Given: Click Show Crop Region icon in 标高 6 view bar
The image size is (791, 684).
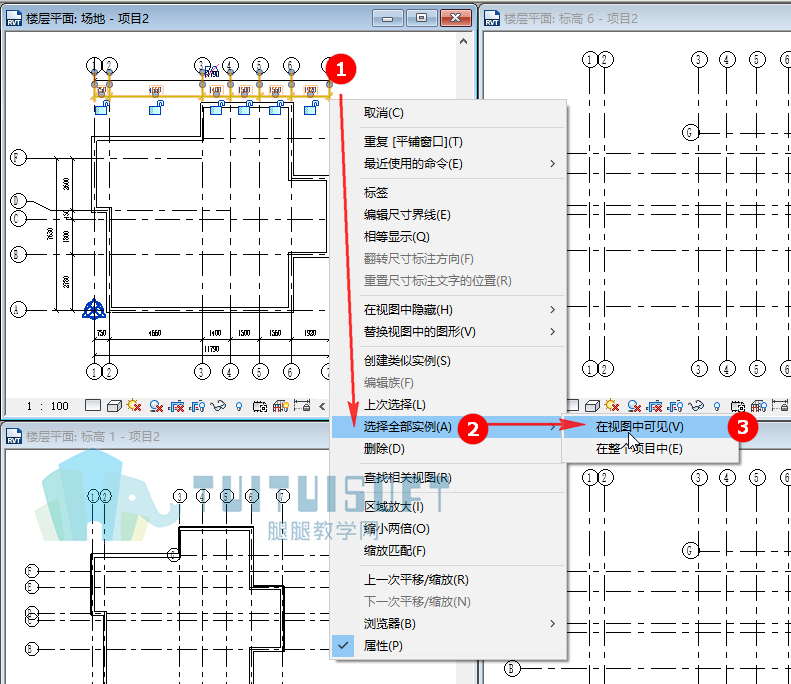Looking at the screenshot, I should tap(675, 406).
